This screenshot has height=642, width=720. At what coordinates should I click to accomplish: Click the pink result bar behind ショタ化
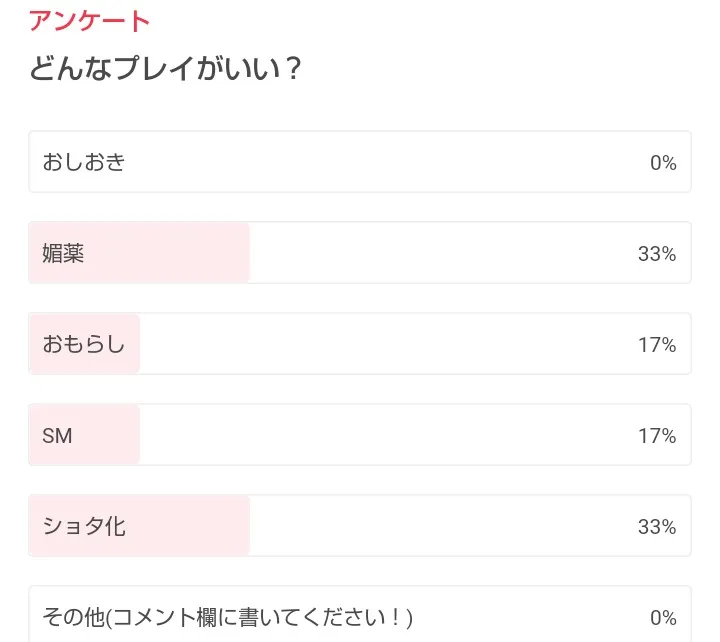pyautogui.click(x=190, y=526)
